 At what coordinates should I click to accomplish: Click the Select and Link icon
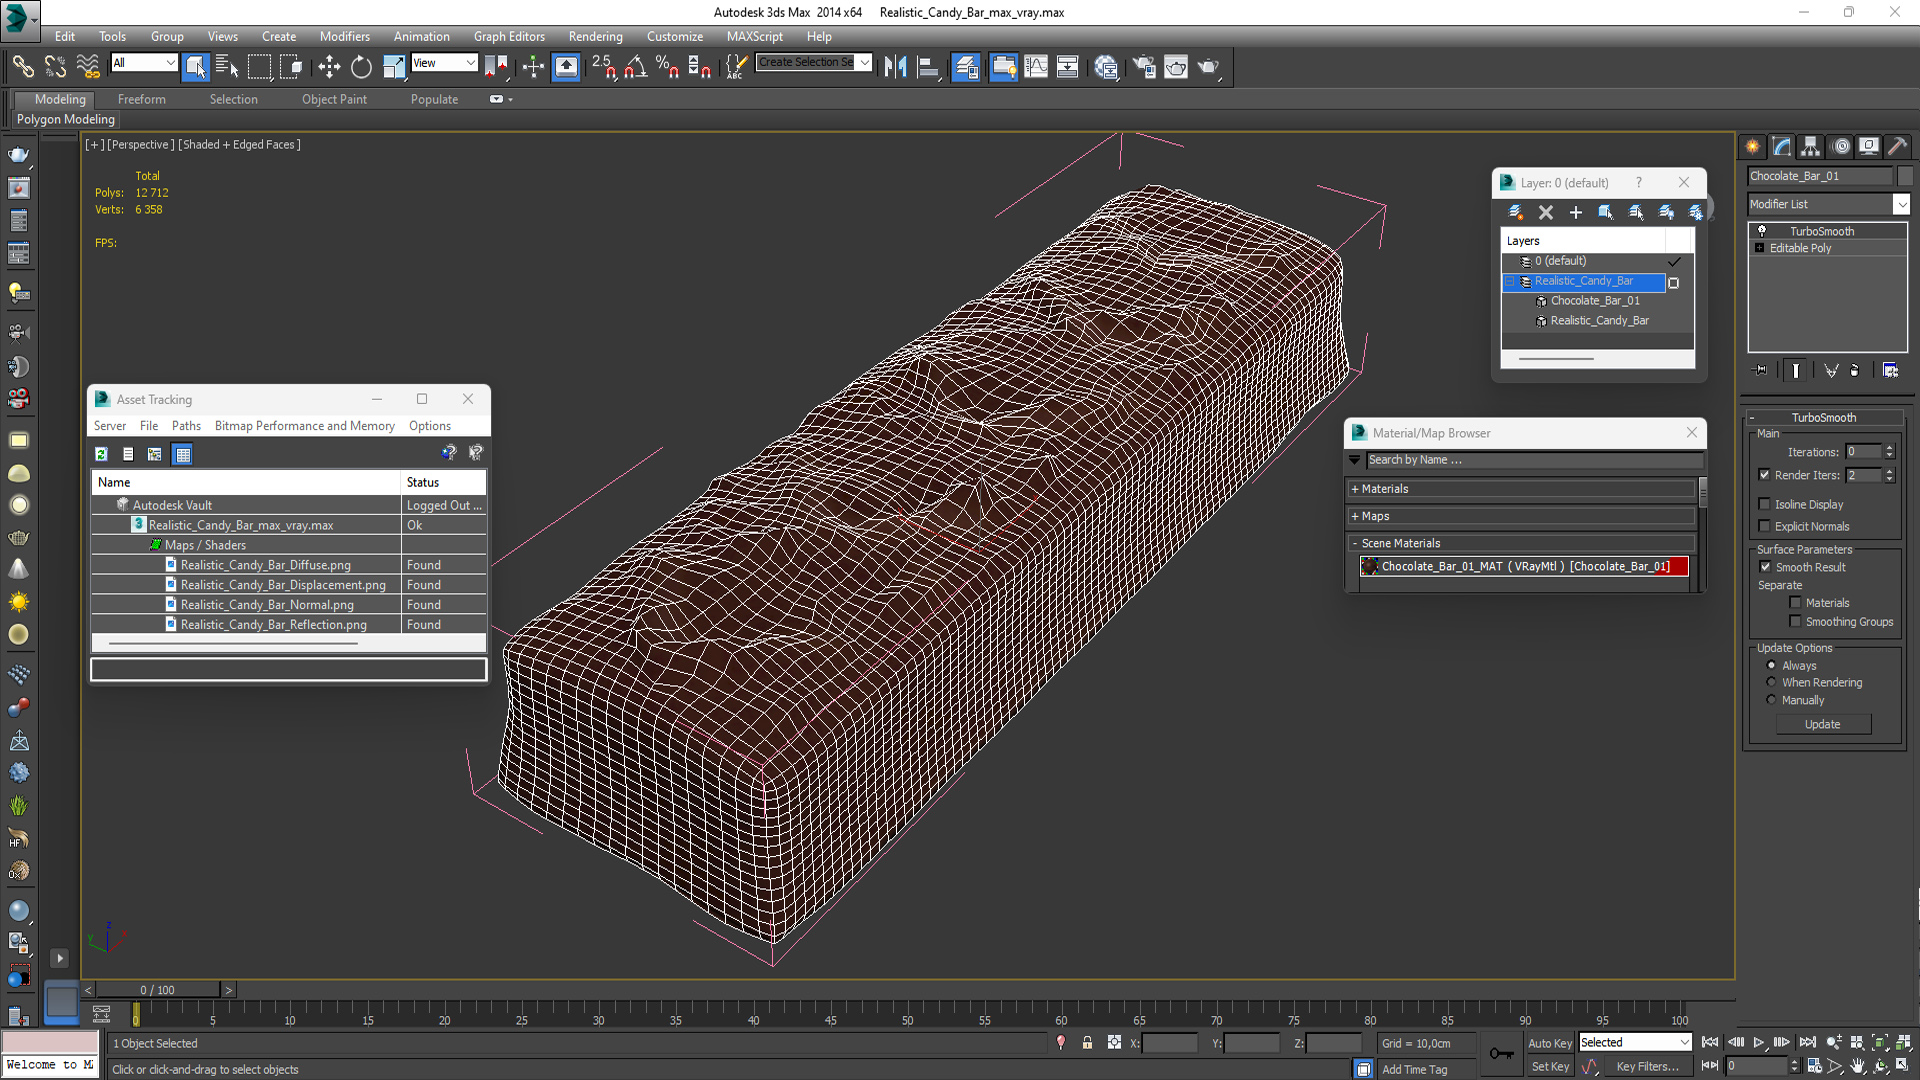(23, 67)
